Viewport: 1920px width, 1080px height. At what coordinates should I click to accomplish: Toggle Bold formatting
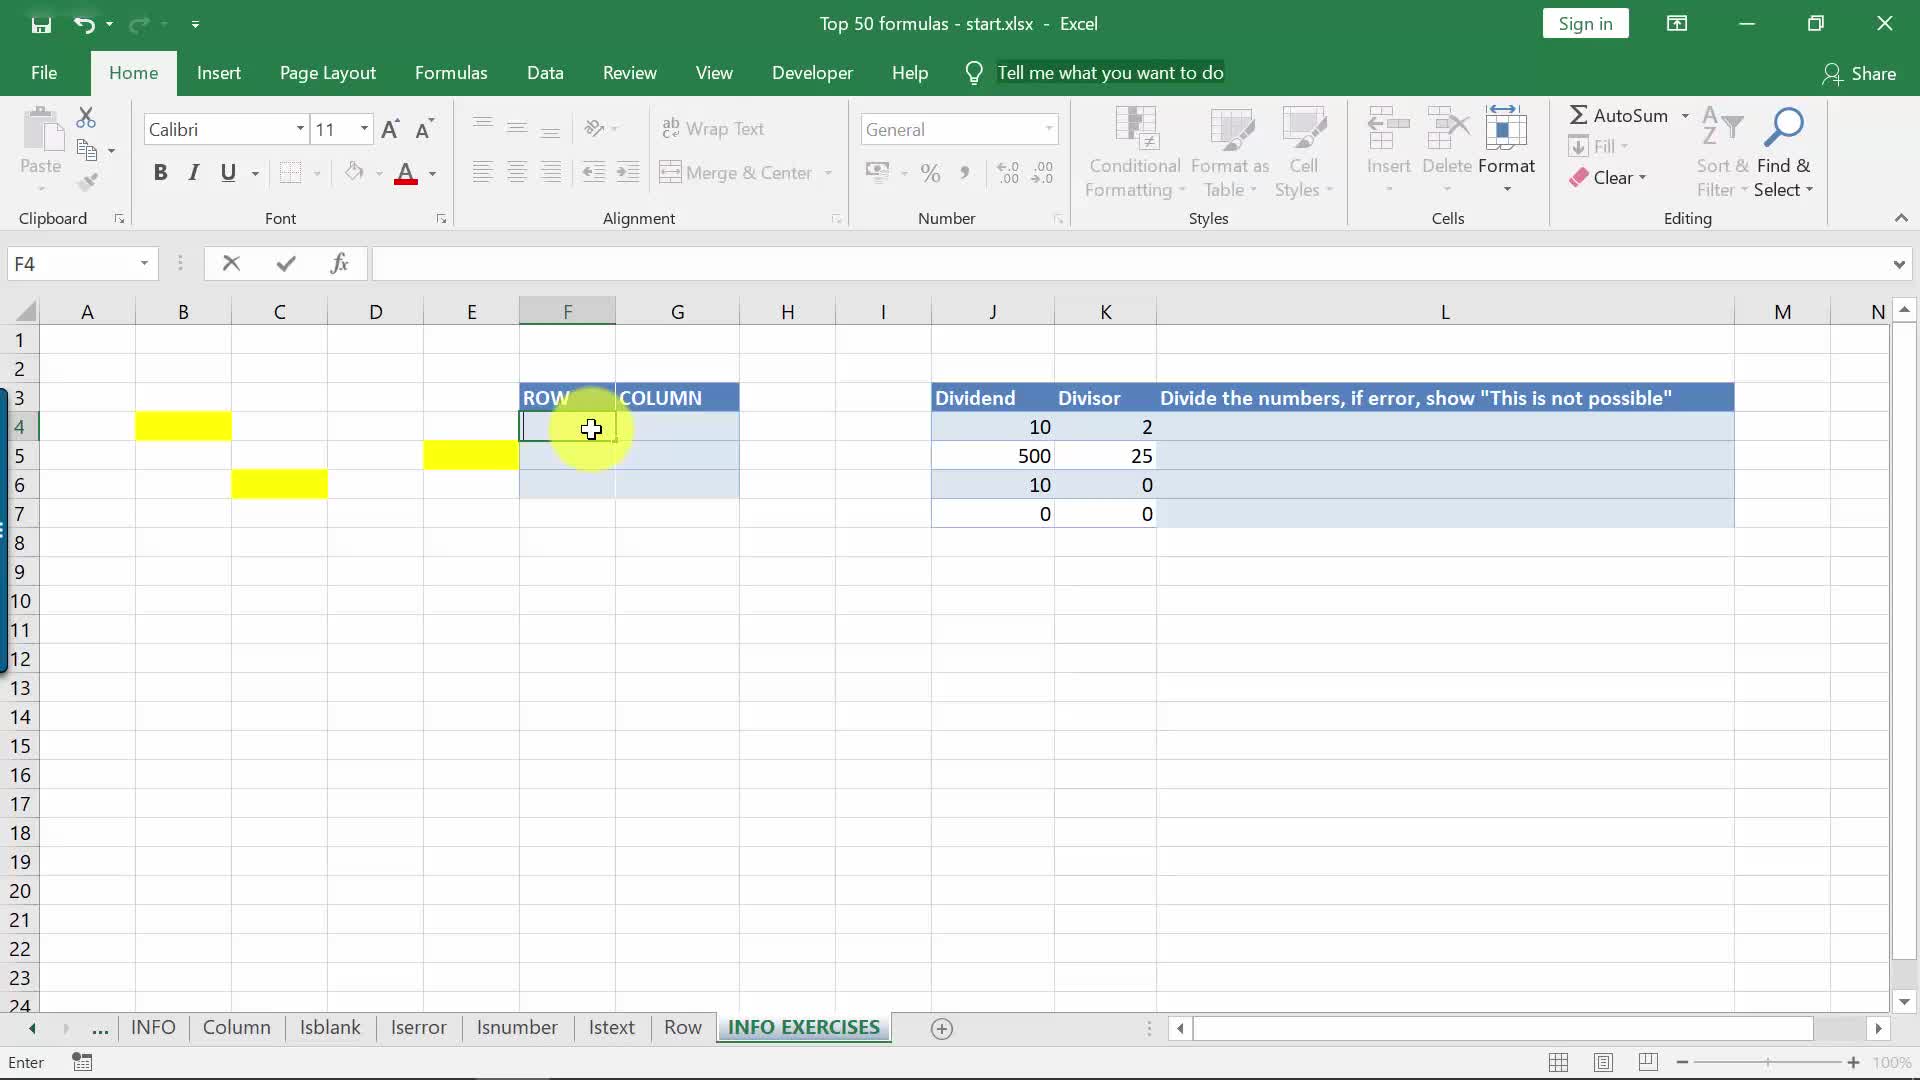tap(160, 173)
